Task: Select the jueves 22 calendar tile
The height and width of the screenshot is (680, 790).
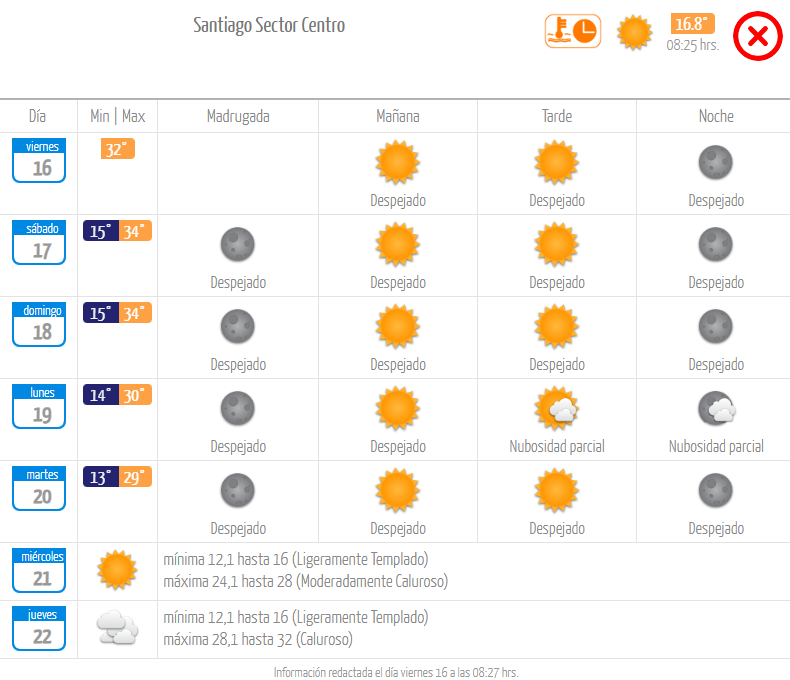Action: pyautogui.click(x=39, y=628)
